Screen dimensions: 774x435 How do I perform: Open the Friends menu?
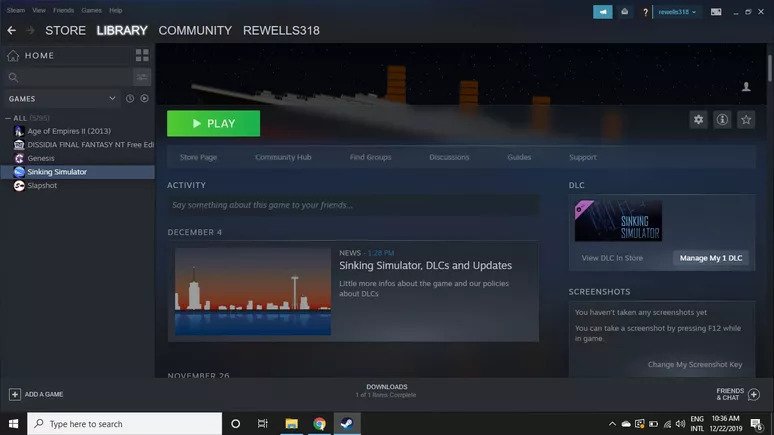click(63, 10)
